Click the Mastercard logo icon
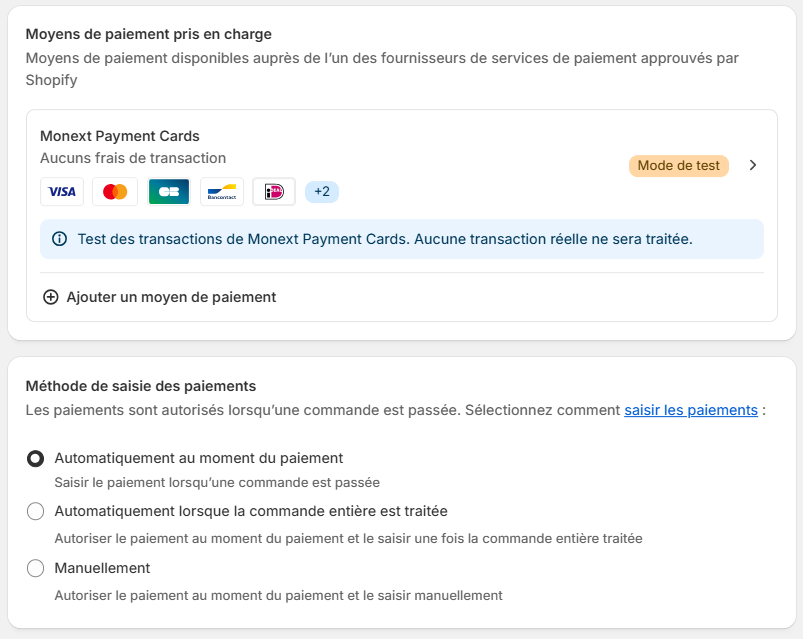 pyautogui.click(x=115, y=191)
